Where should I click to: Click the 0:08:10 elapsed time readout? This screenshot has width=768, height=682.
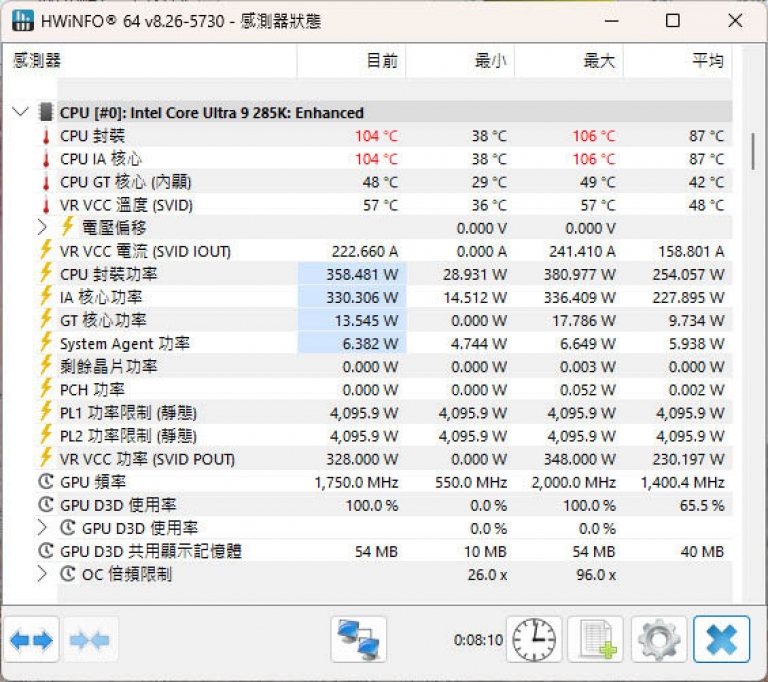pyautogui.click(x=478, y=640)
